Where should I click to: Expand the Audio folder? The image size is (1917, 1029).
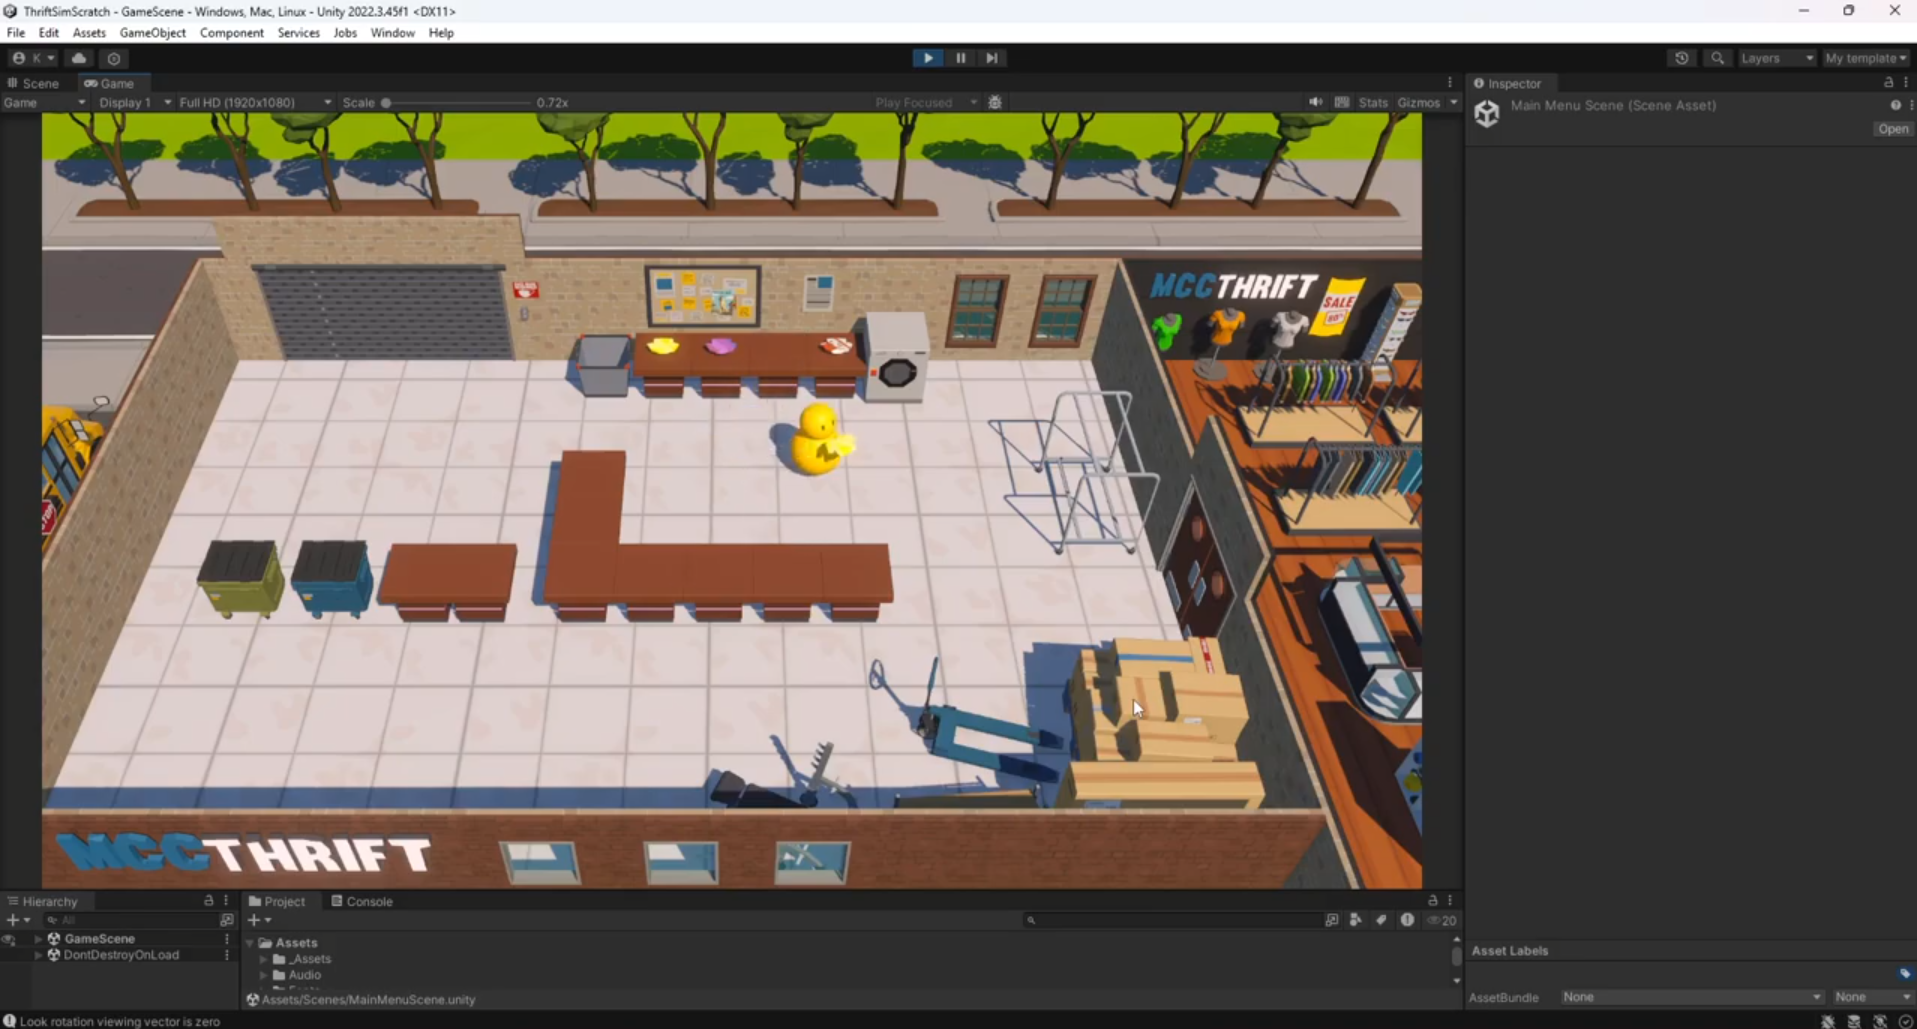[x=264, y=975]
